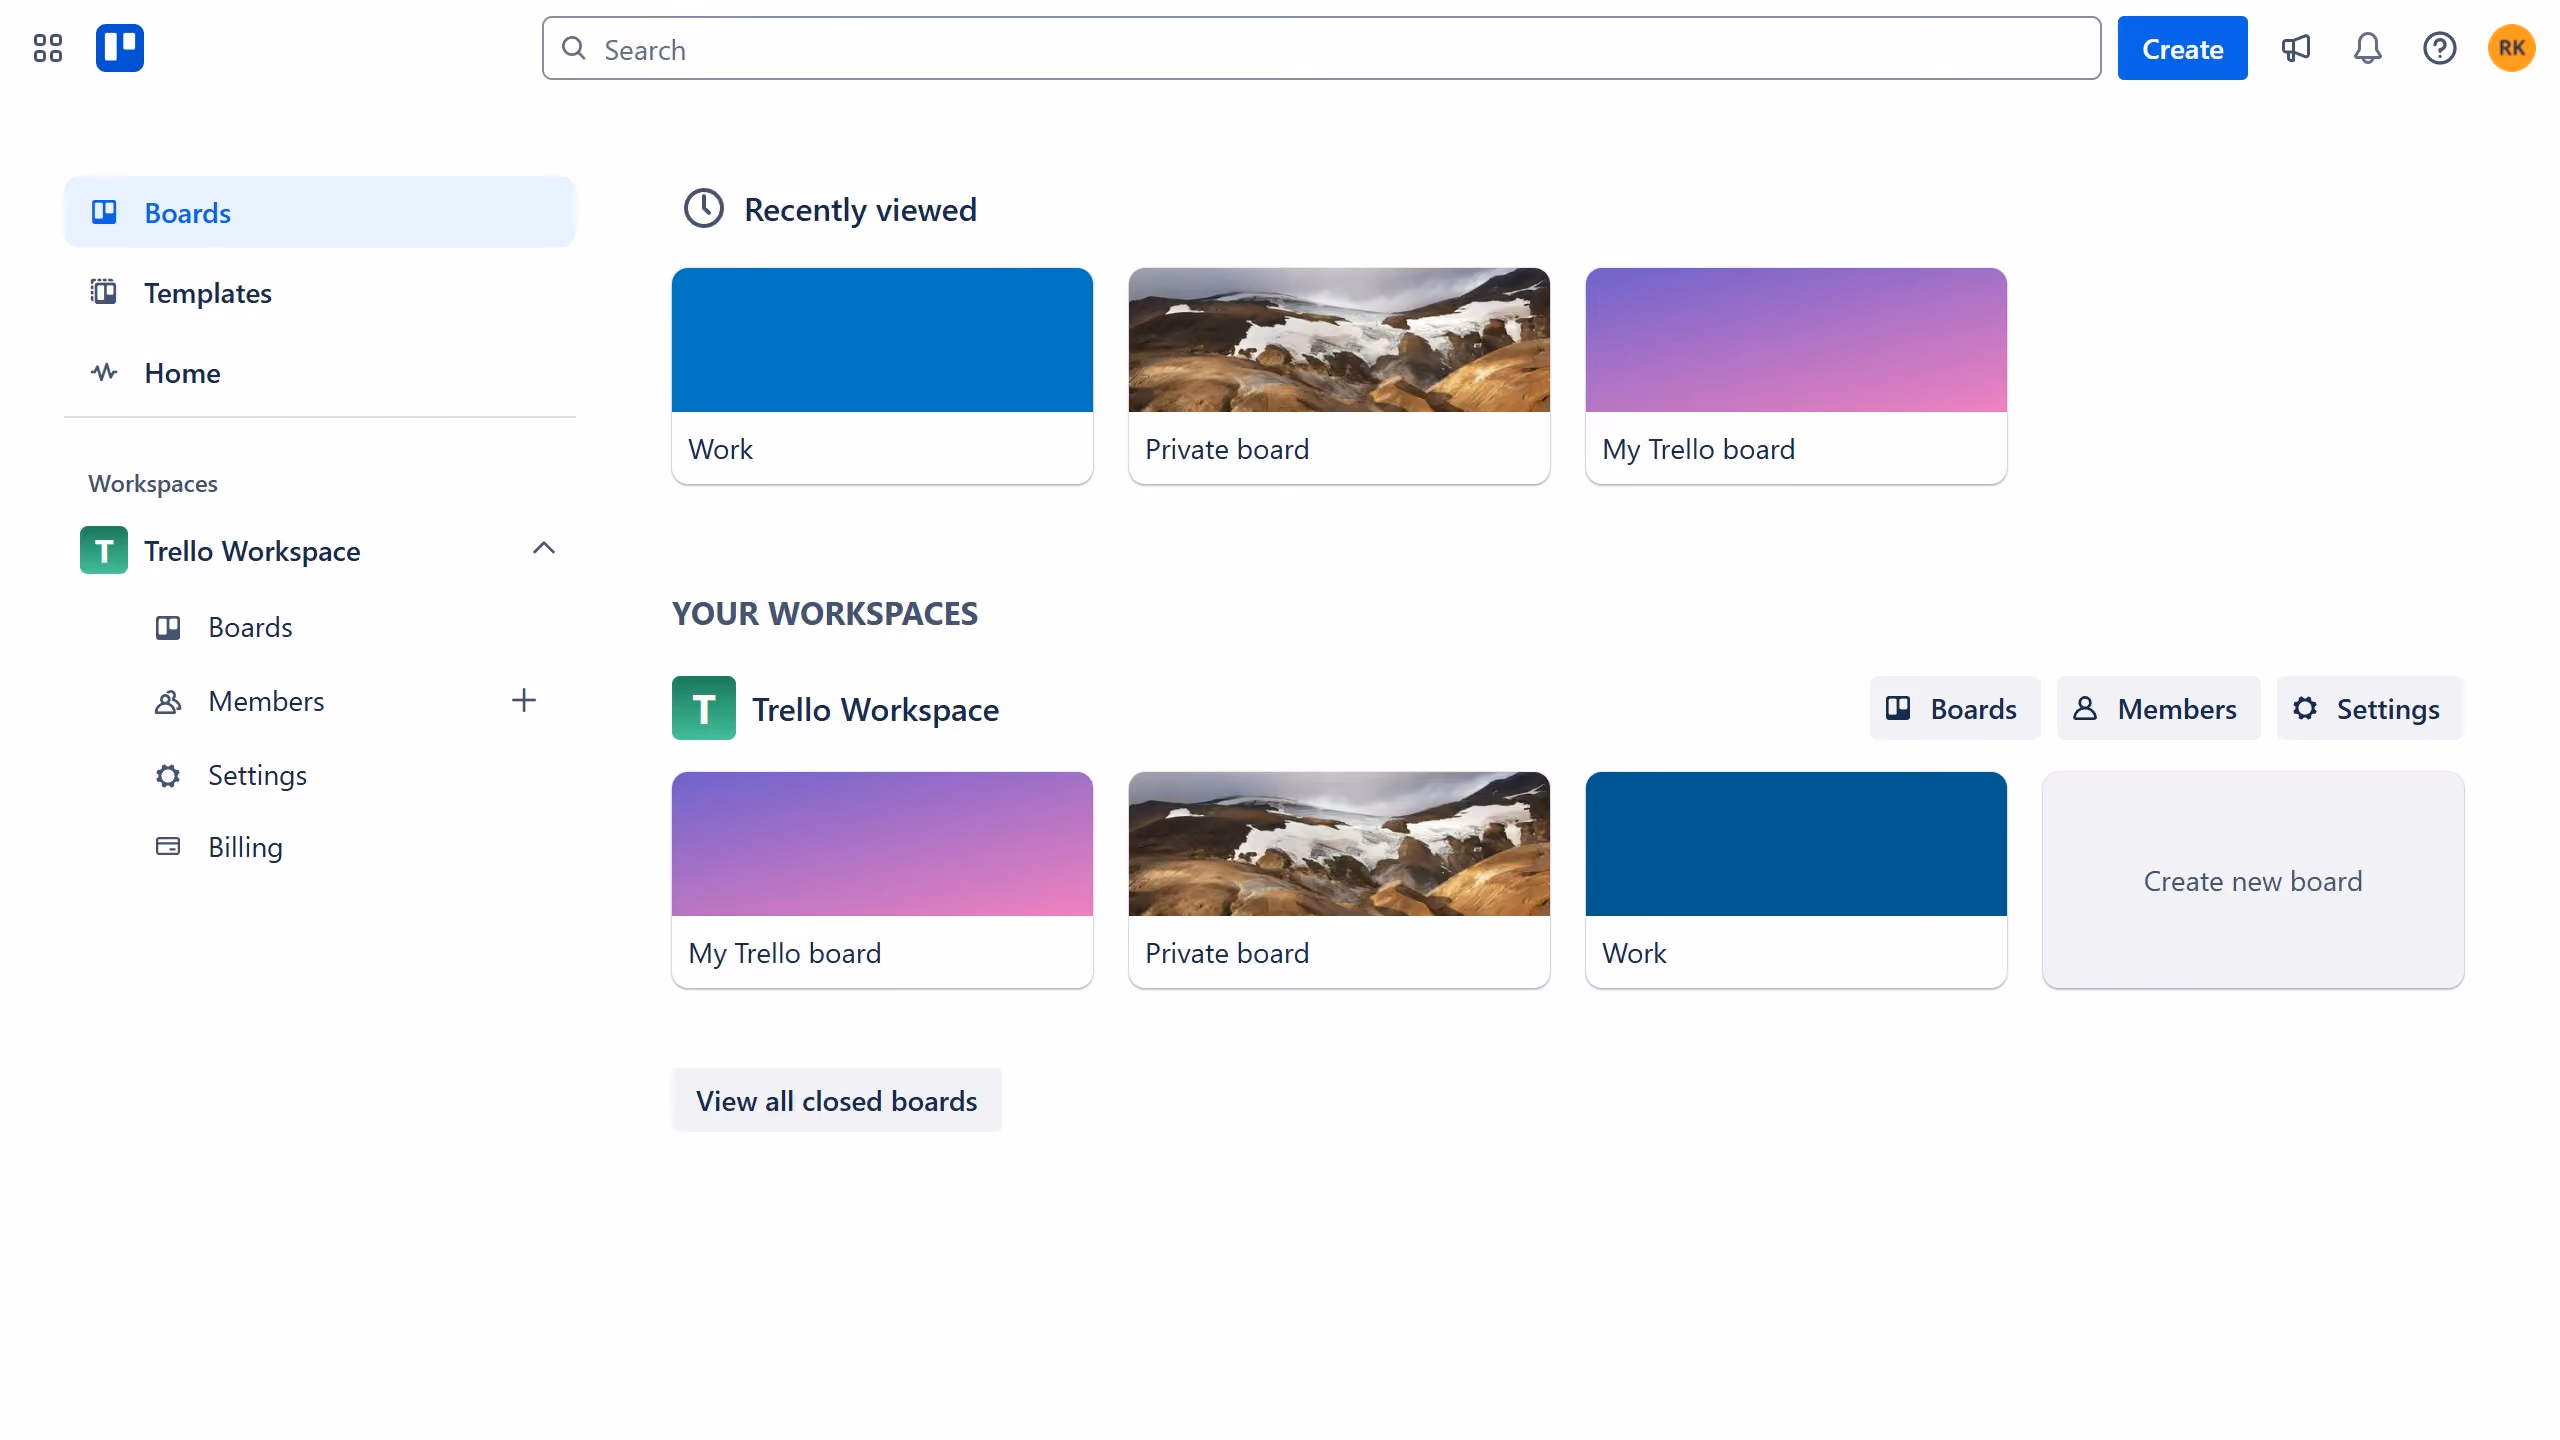
Task: Click Boards icon under Trello Workspace sidebar
Action: click(168, 627)
